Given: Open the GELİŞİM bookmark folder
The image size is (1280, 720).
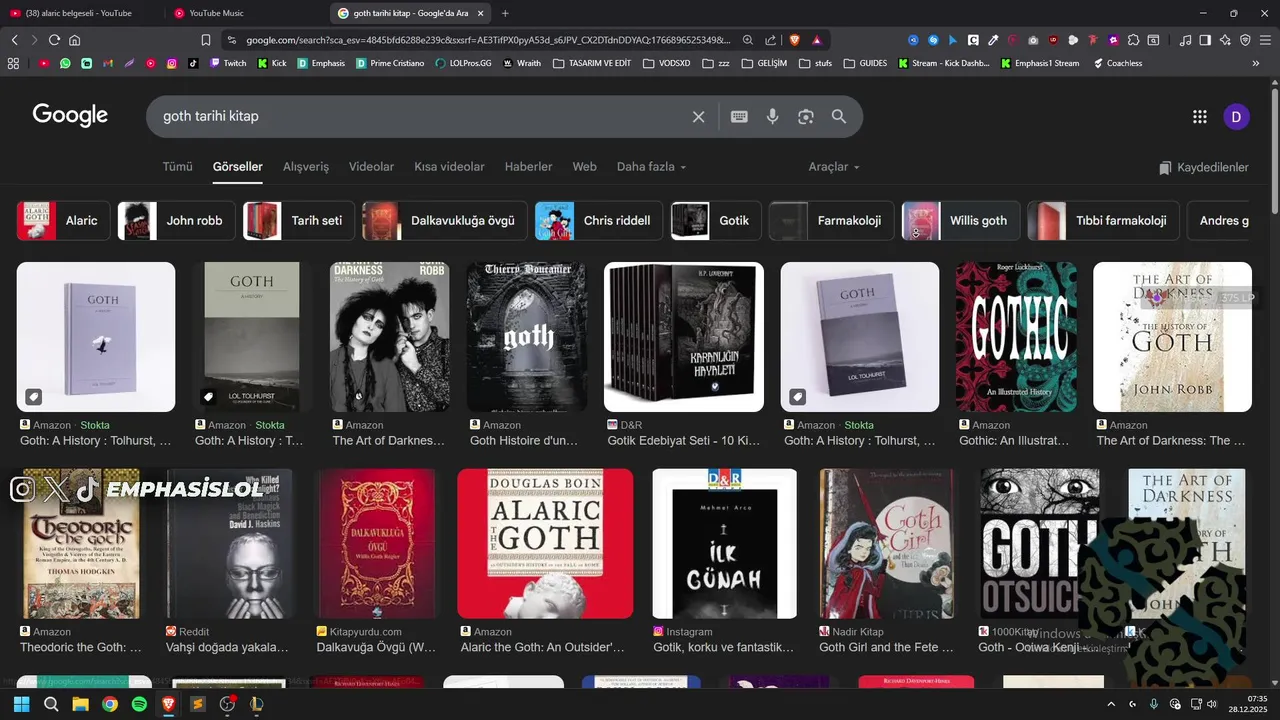Looking at the screenshot, I should 764,63.
